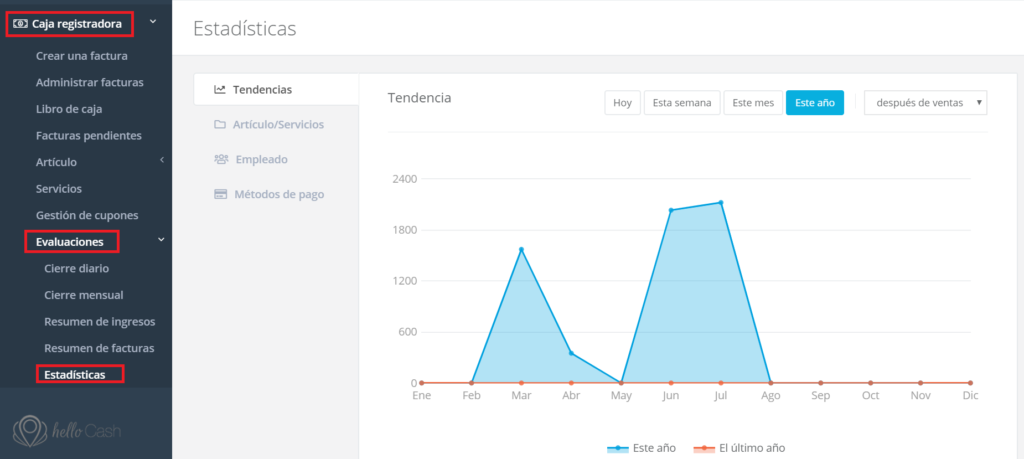Filter the chart by Esta semana

[682, 103]
